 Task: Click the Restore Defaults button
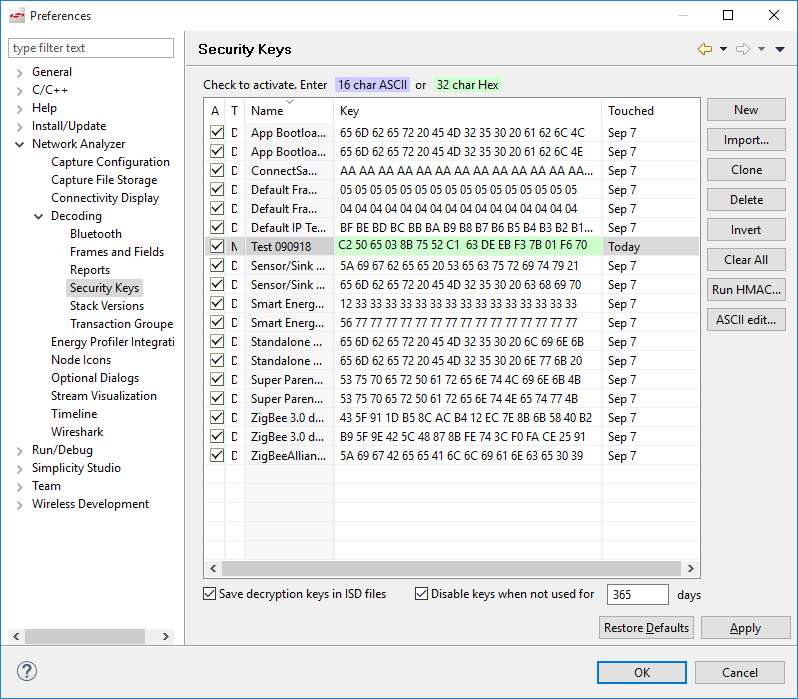(x=647, y=628)
